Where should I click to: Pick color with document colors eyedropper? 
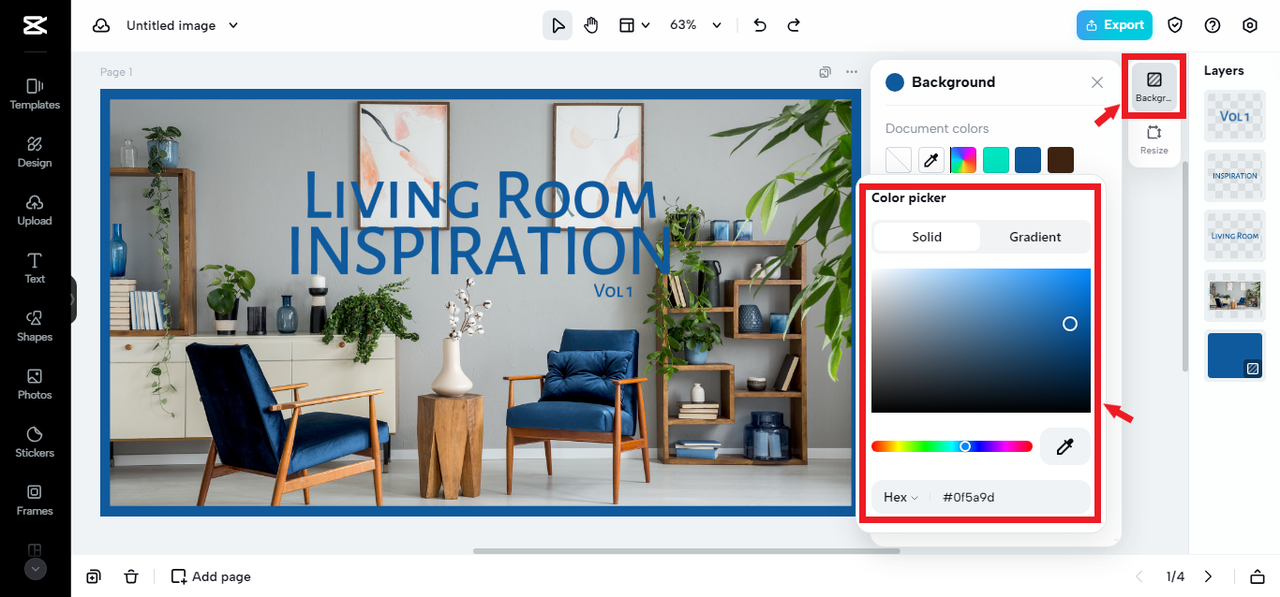931,159
